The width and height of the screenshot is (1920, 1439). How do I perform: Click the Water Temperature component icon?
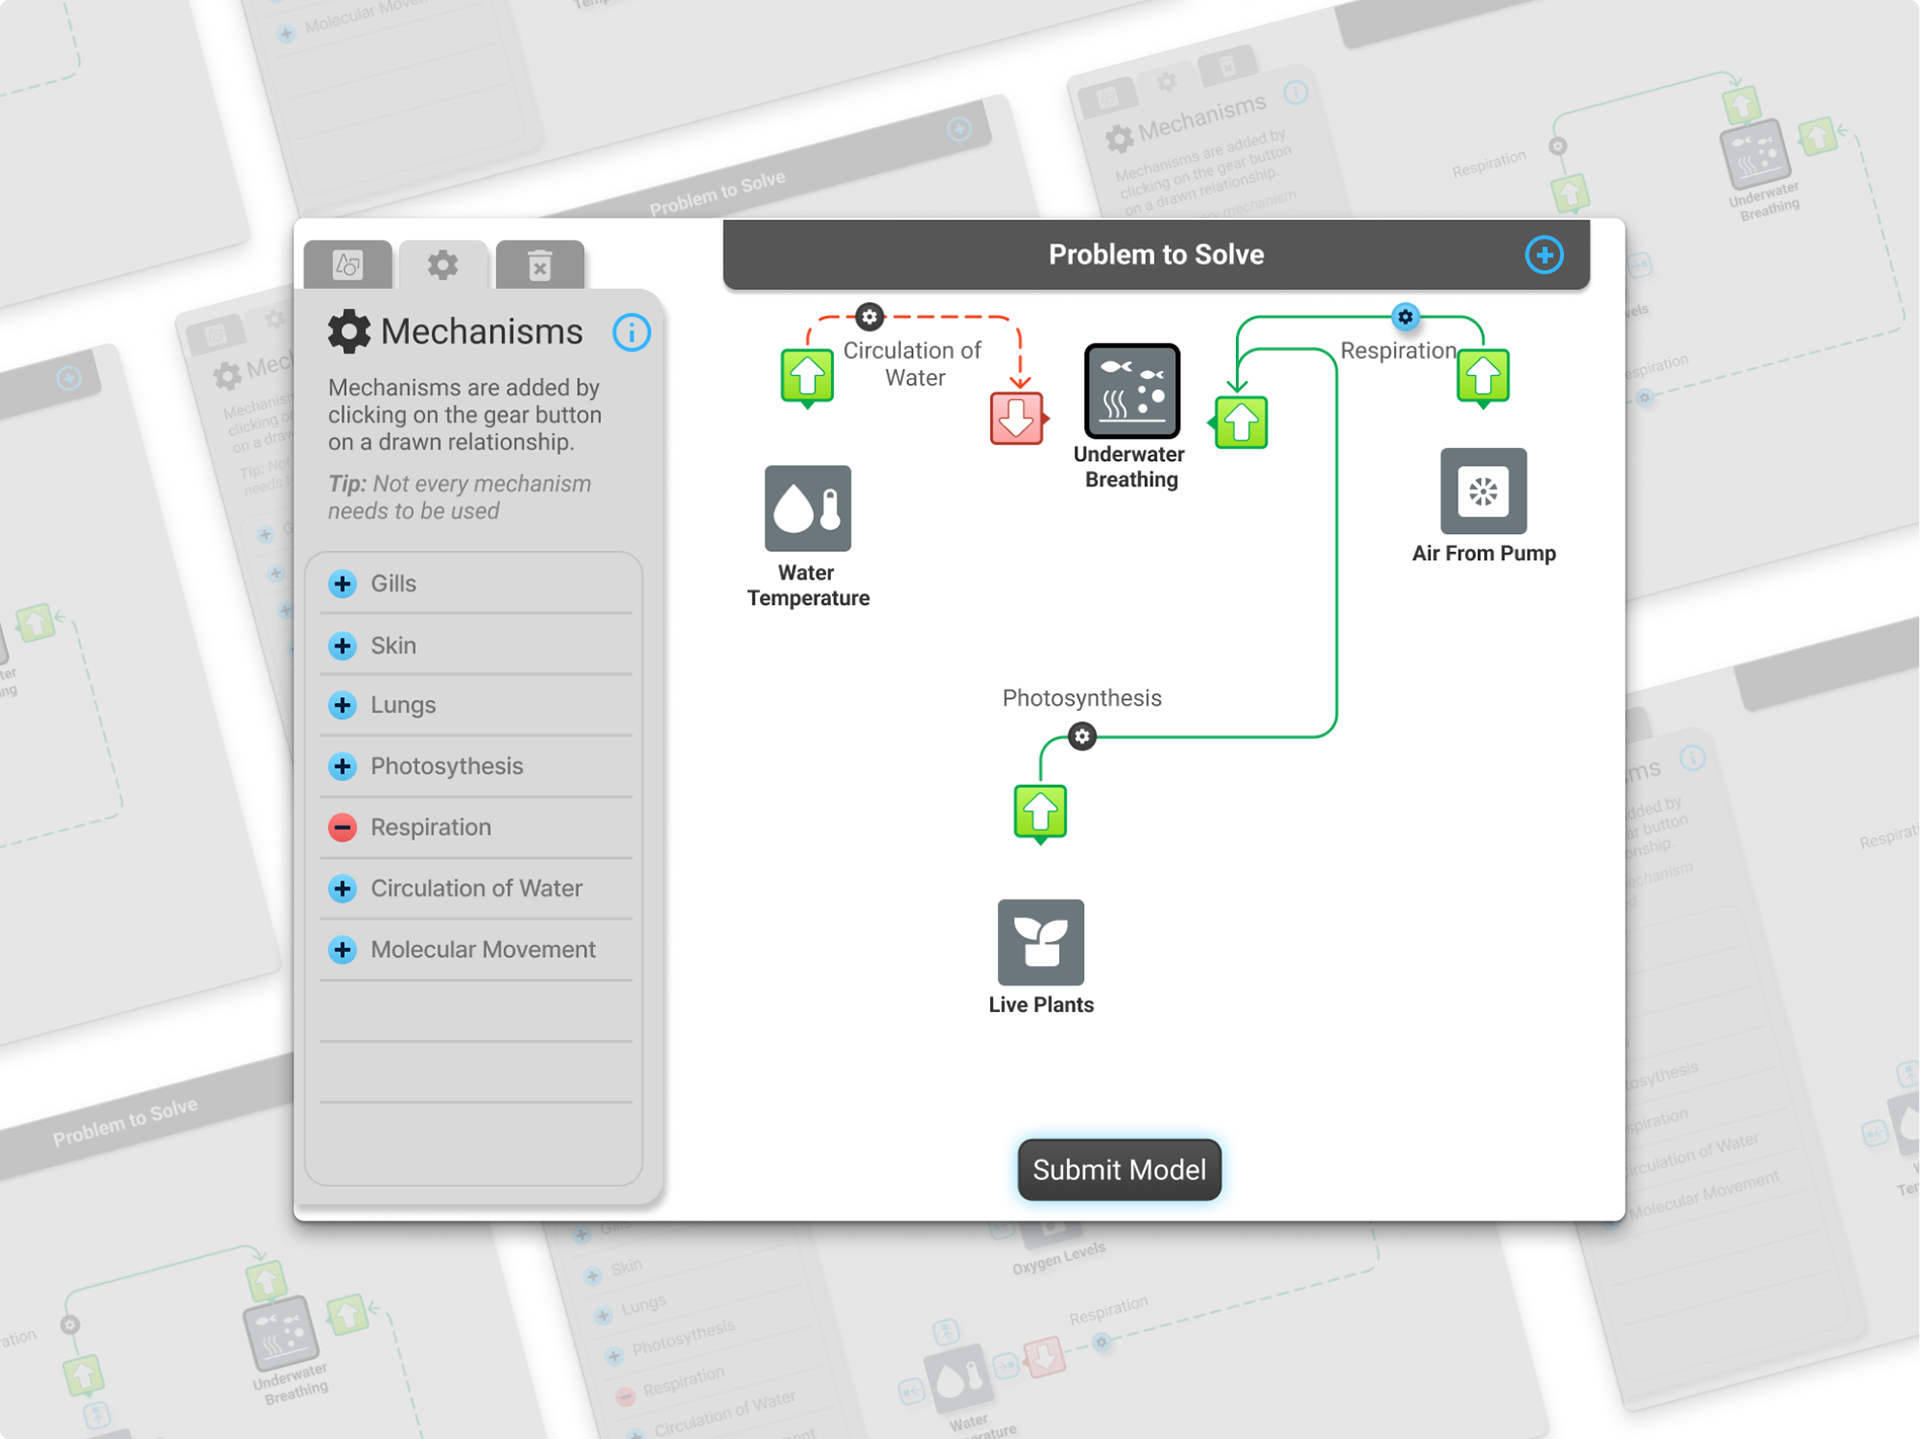point(807,508)
